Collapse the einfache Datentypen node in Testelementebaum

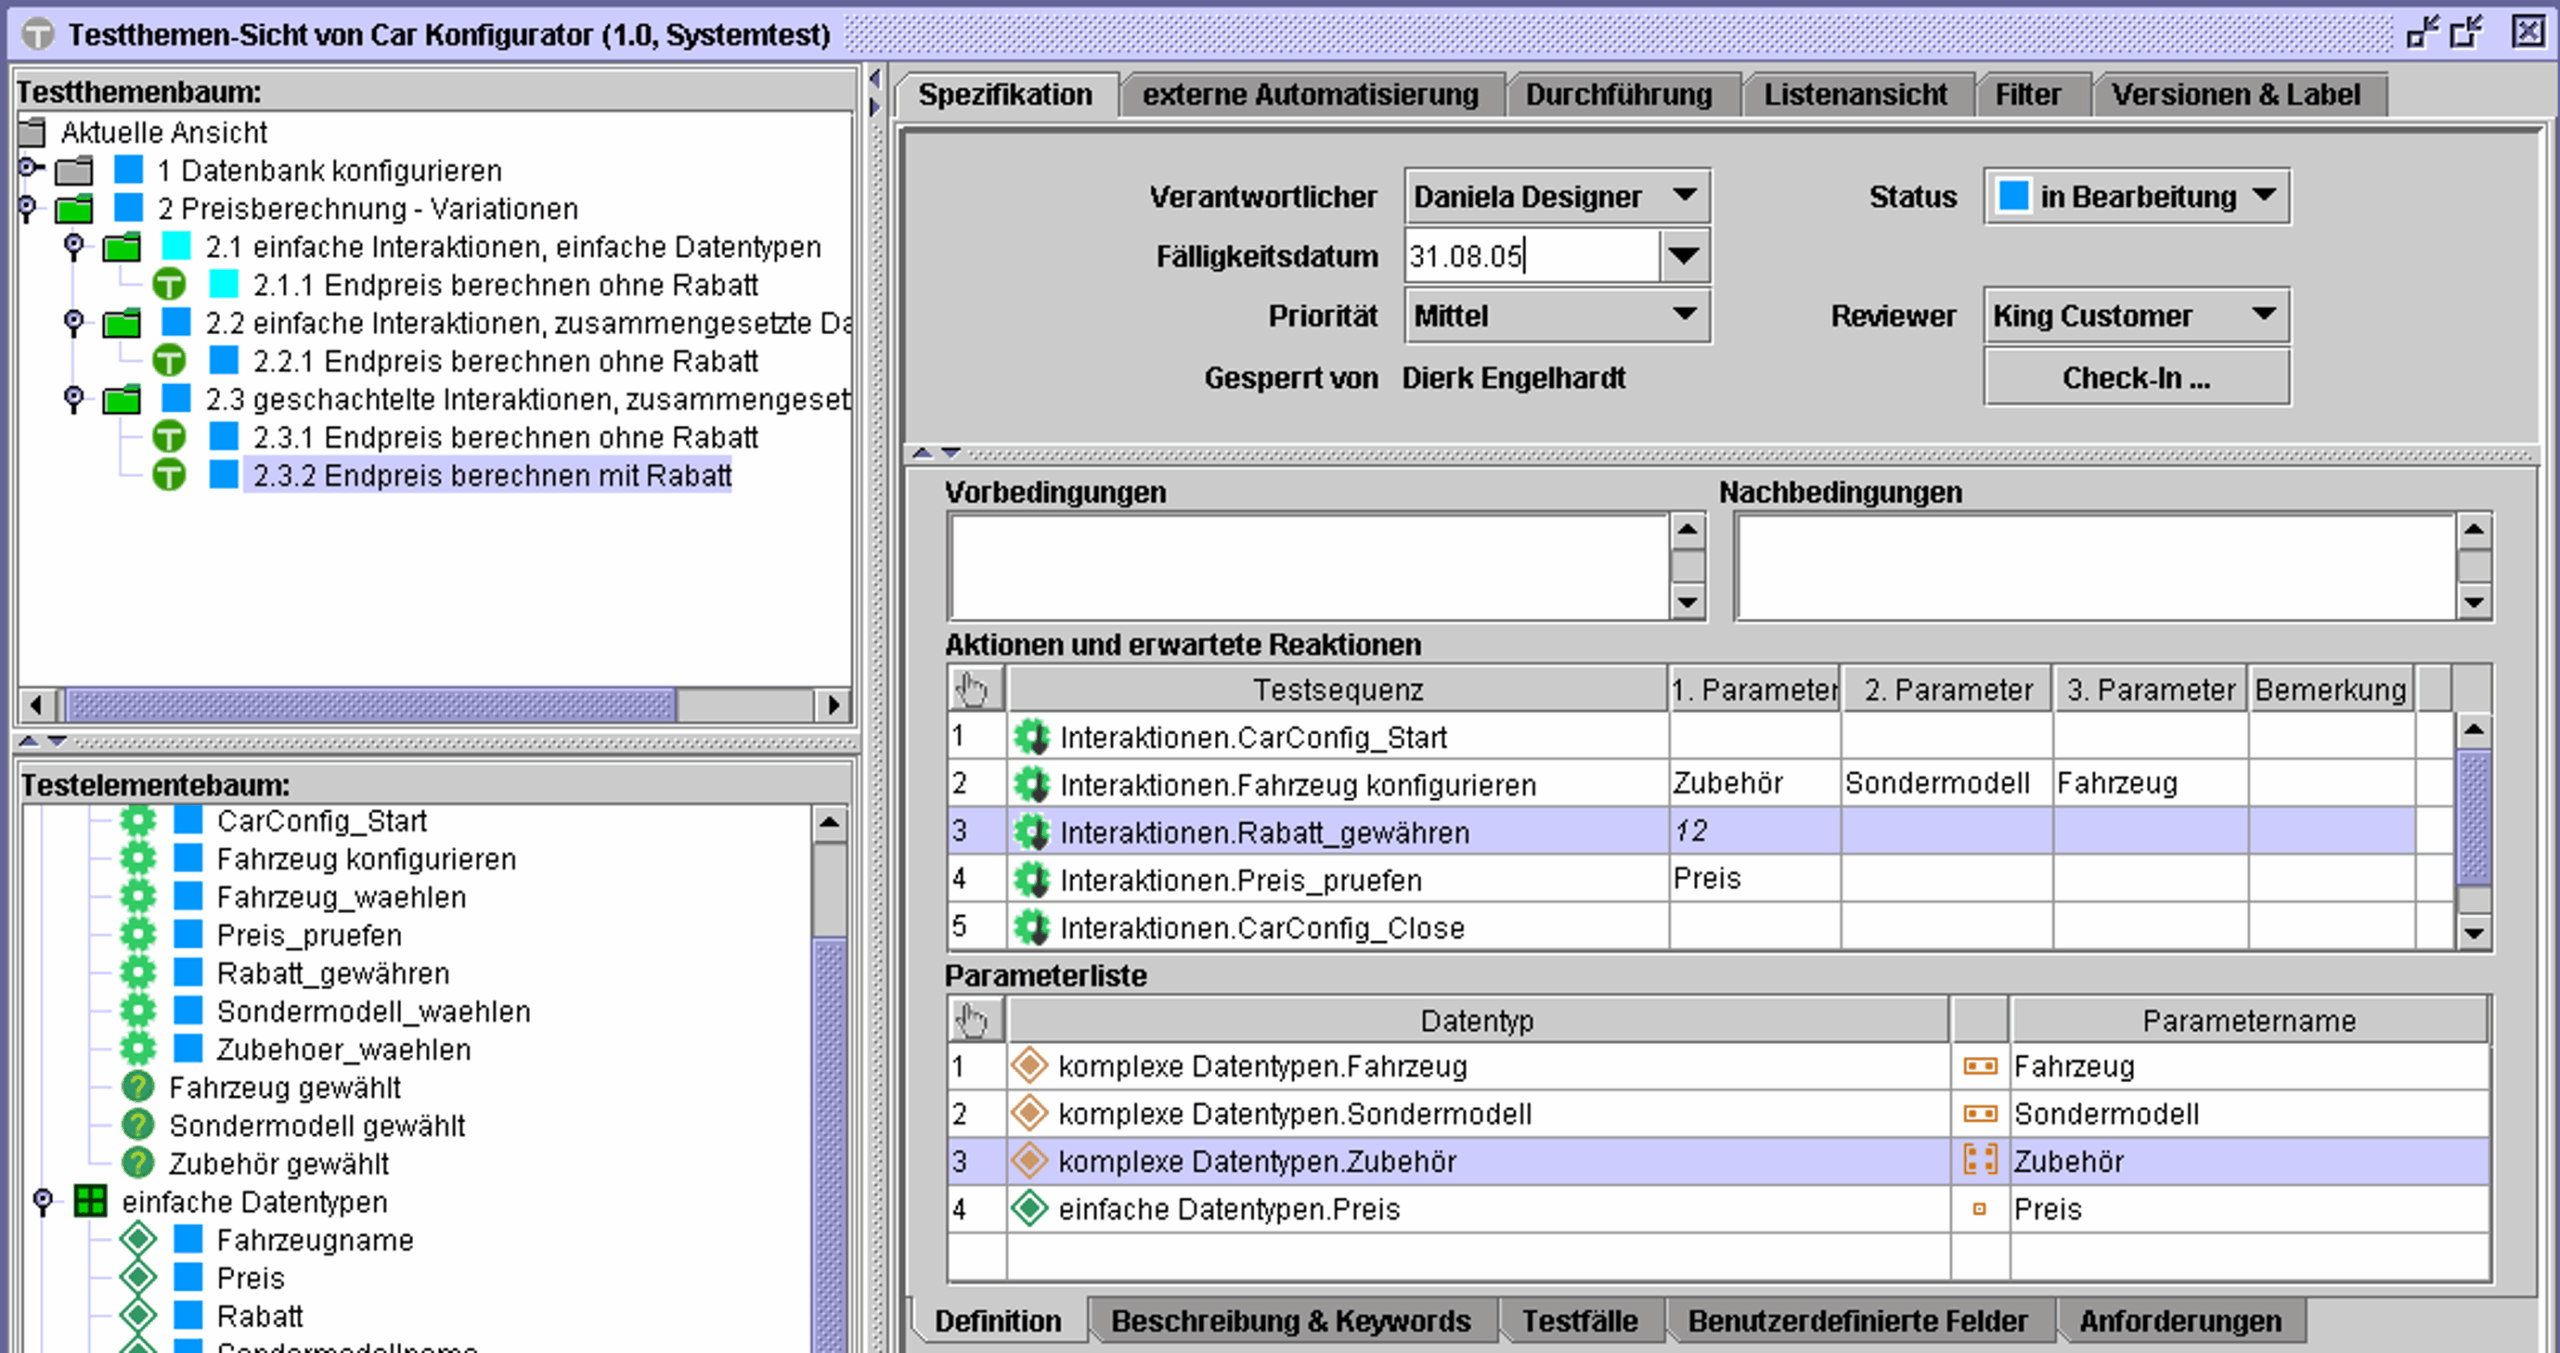[x=43, y=1200]
